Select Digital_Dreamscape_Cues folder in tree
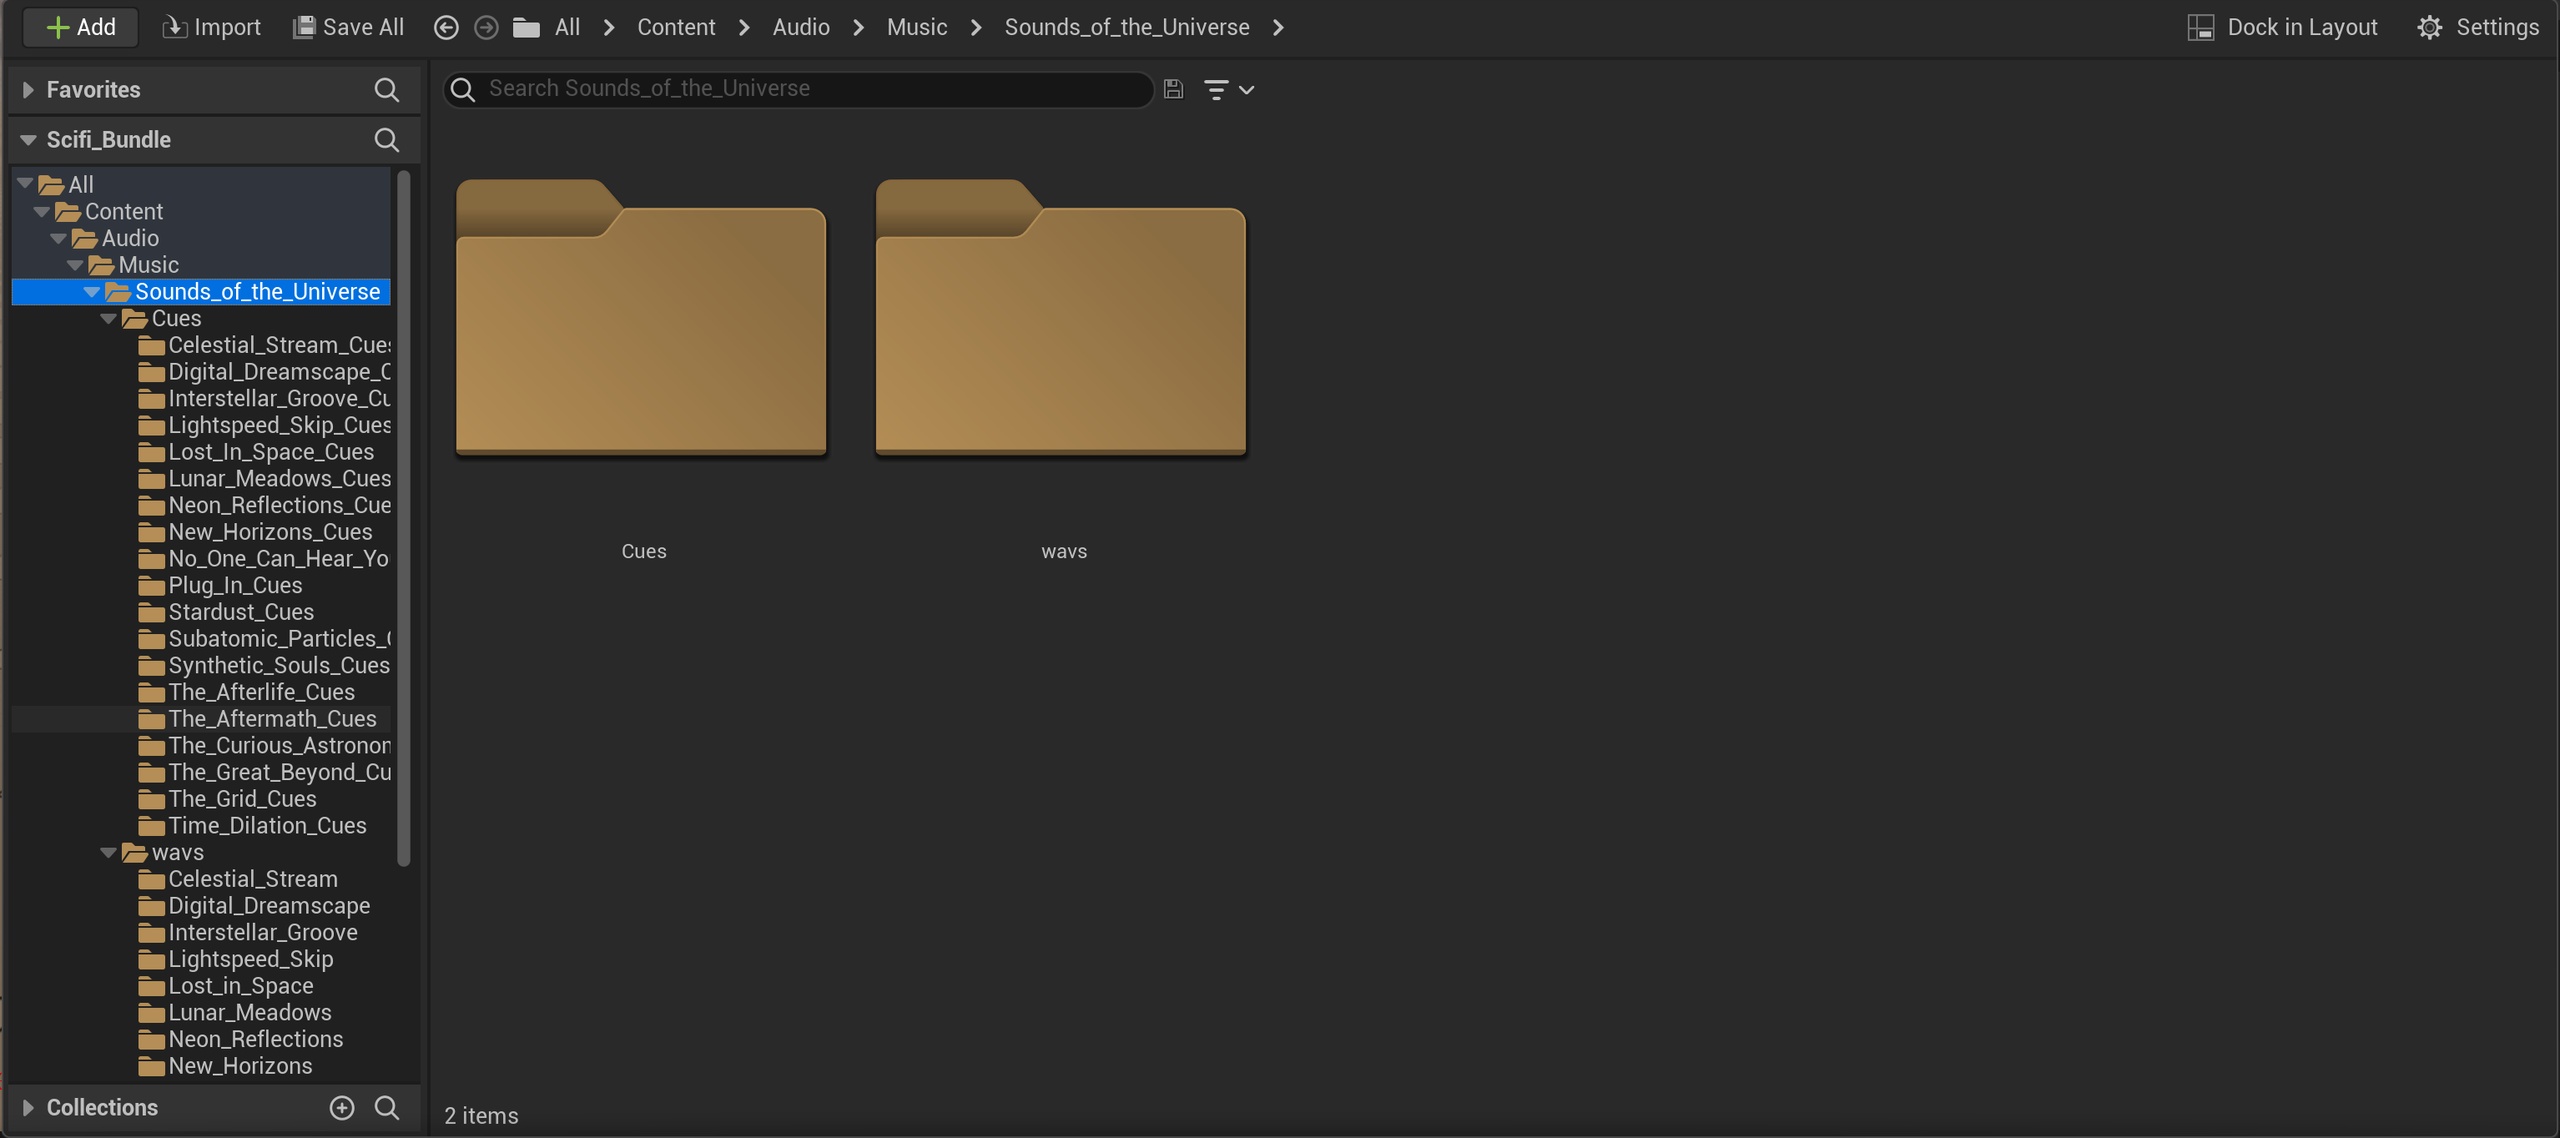 pyautogui.click(x=264, y=372)
